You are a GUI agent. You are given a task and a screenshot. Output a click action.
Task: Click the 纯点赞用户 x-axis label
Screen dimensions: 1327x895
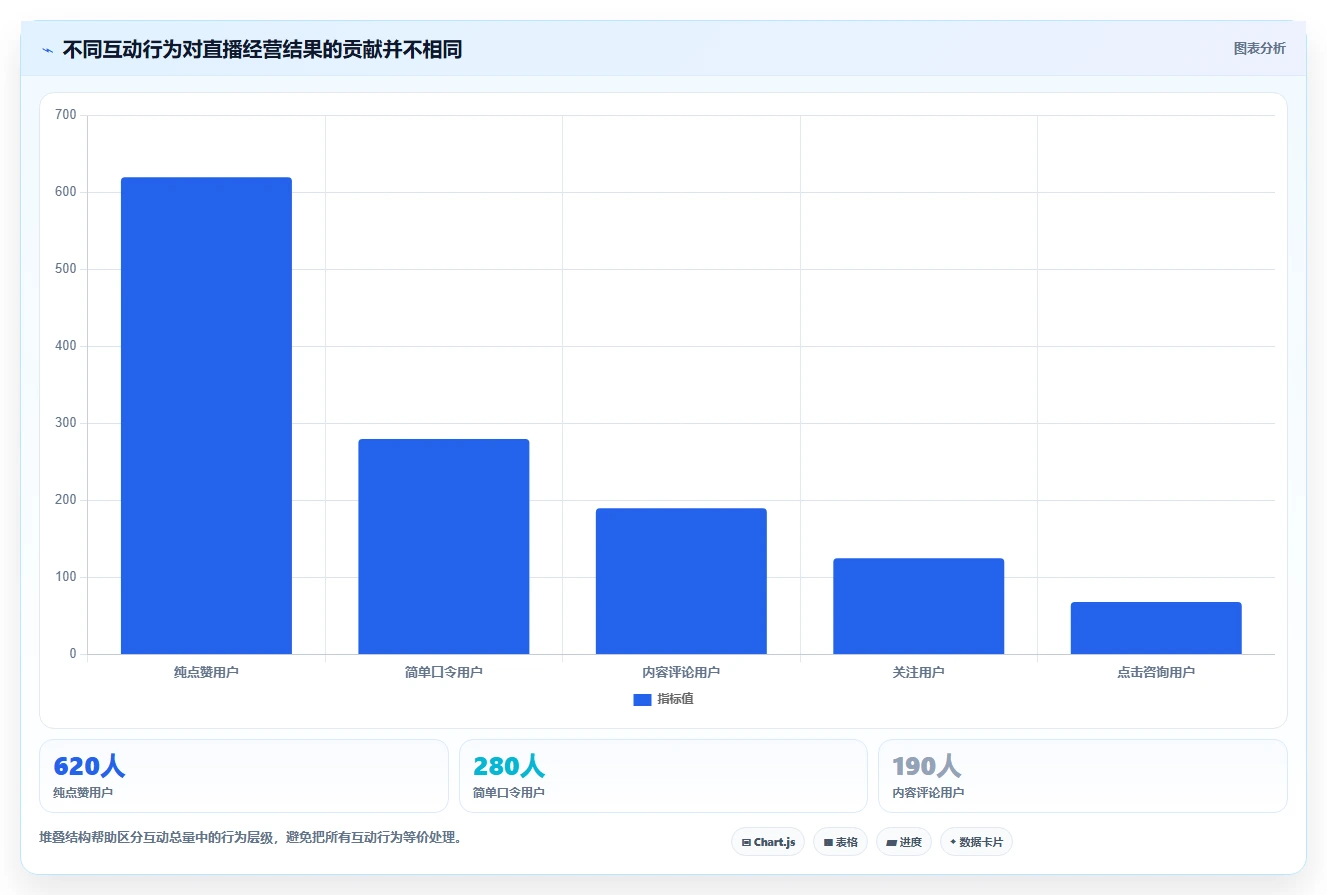click(206, 672)
